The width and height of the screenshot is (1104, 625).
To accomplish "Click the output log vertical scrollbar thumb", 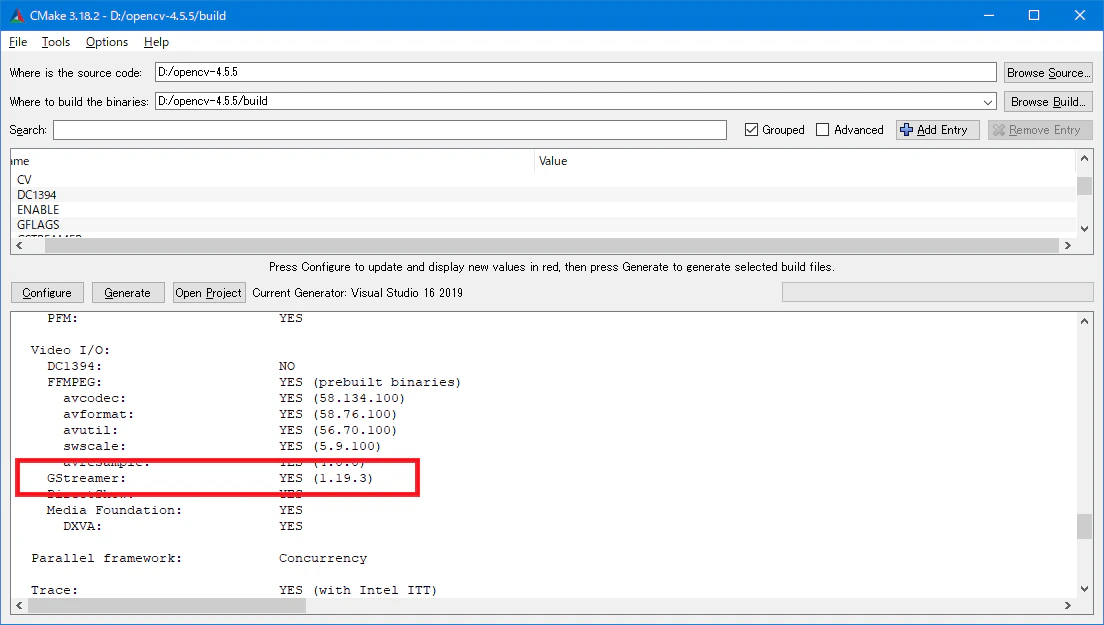I will click(x=1084, y=526).
